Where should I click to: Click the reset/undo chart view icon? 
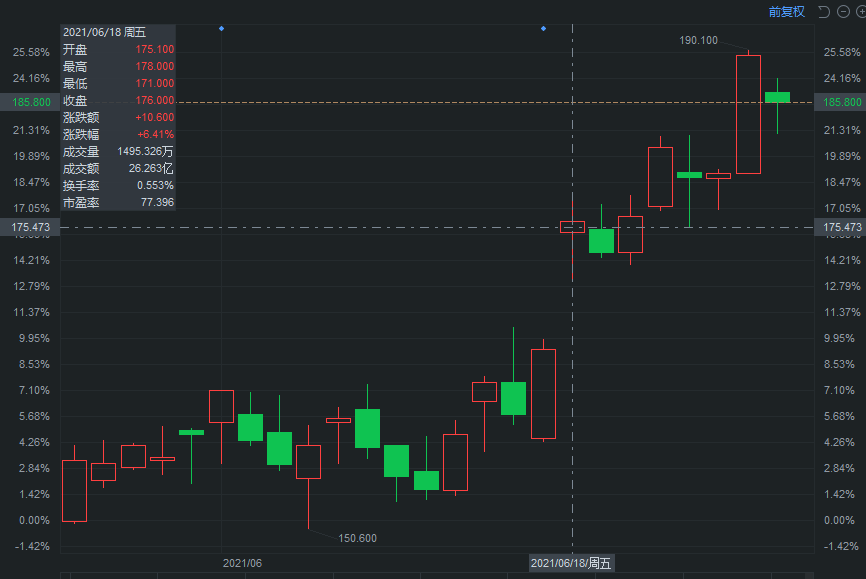tap(824, 12)
